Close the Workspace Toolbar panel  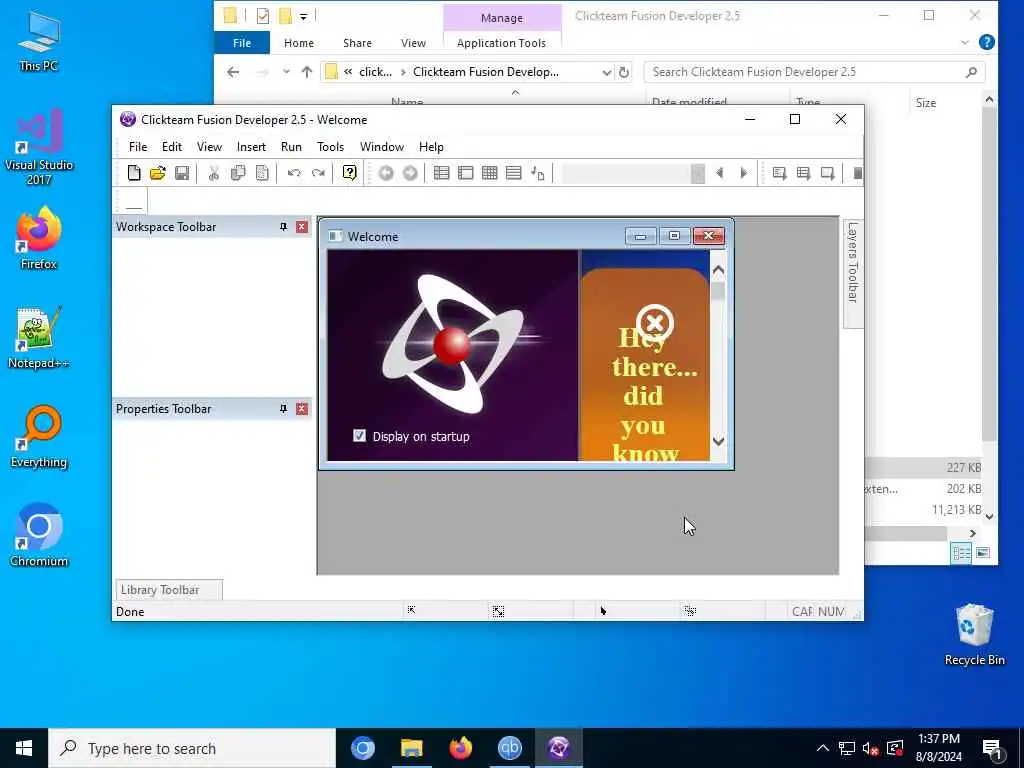tap(302, 227)
